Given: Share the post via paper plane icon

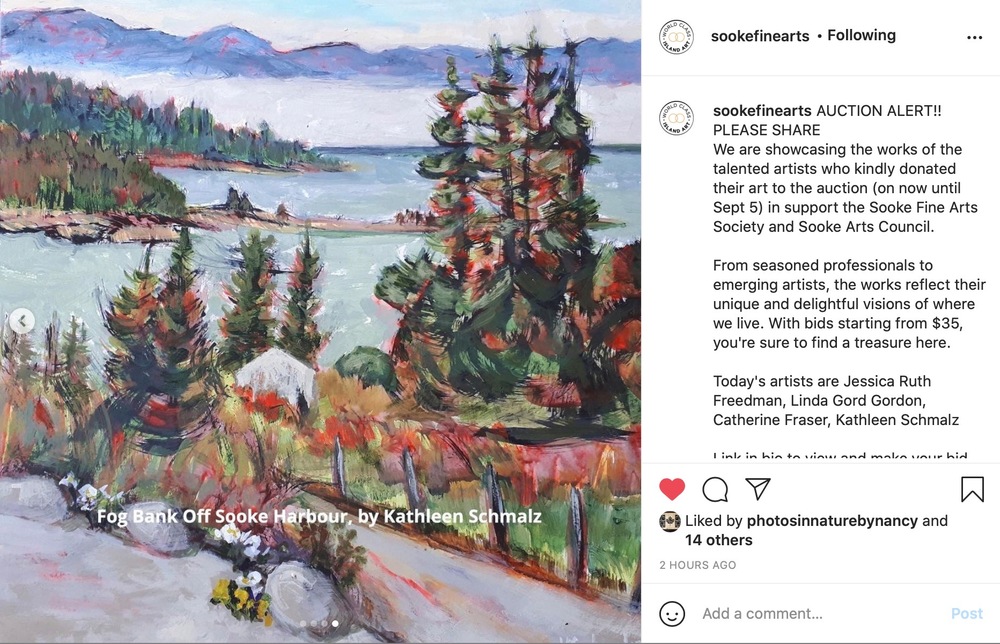Looking at the screenshot, I should [758, 488].
